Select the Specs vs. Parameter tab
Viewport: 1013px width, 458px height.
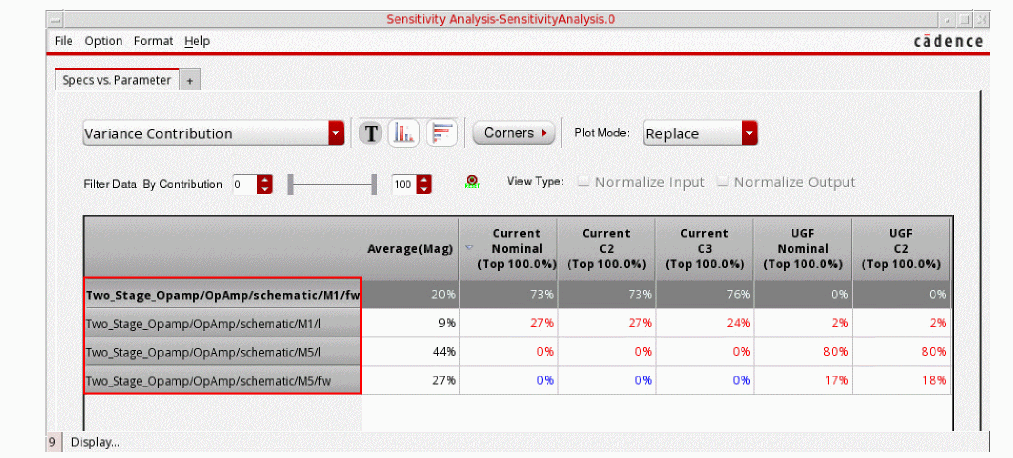pyautogui.click(x=117, y=80)
